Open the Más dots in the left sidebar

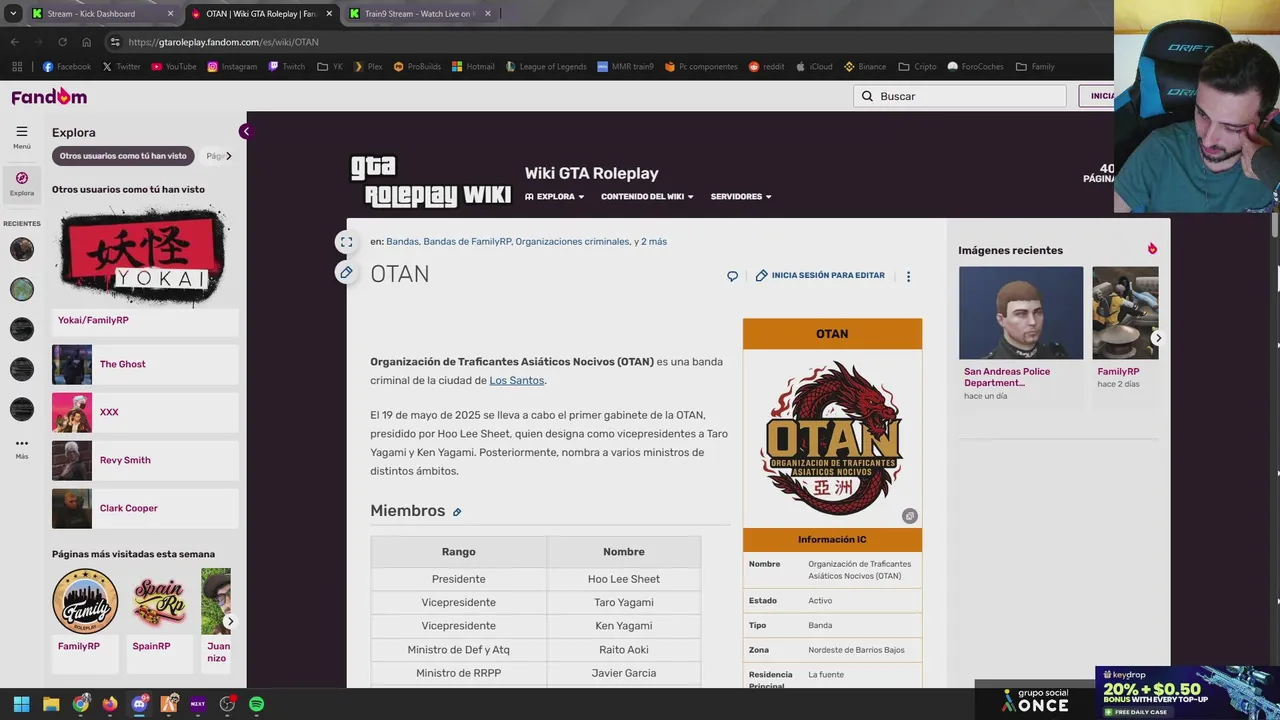22,443
